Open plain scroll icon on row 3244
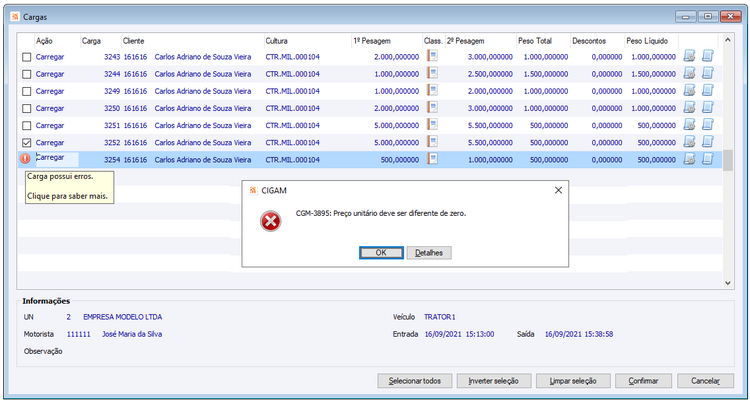Viewport: 750px width, 400px height. click(x=707, y=74)
